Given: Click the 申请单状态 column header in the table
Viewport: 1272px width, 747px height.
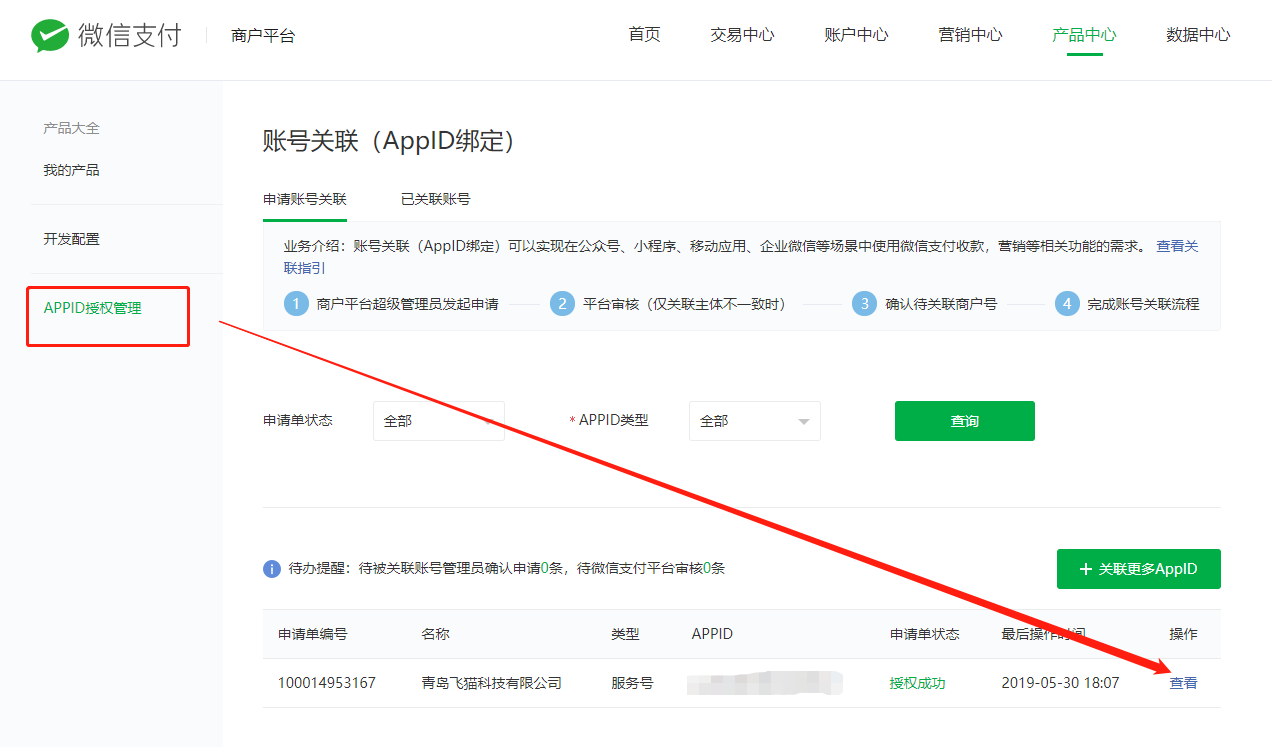Looking at the screenshot, I should click(924, 634).
